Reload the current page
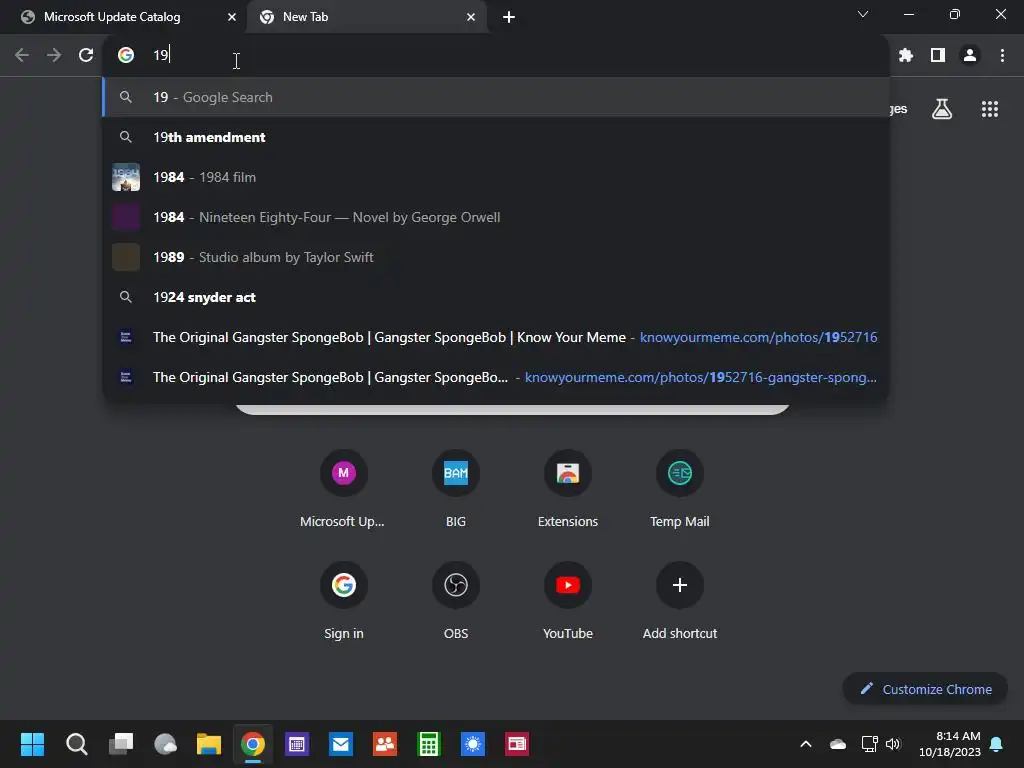Screen dimensions: 1024x768 tap(86, 56)
